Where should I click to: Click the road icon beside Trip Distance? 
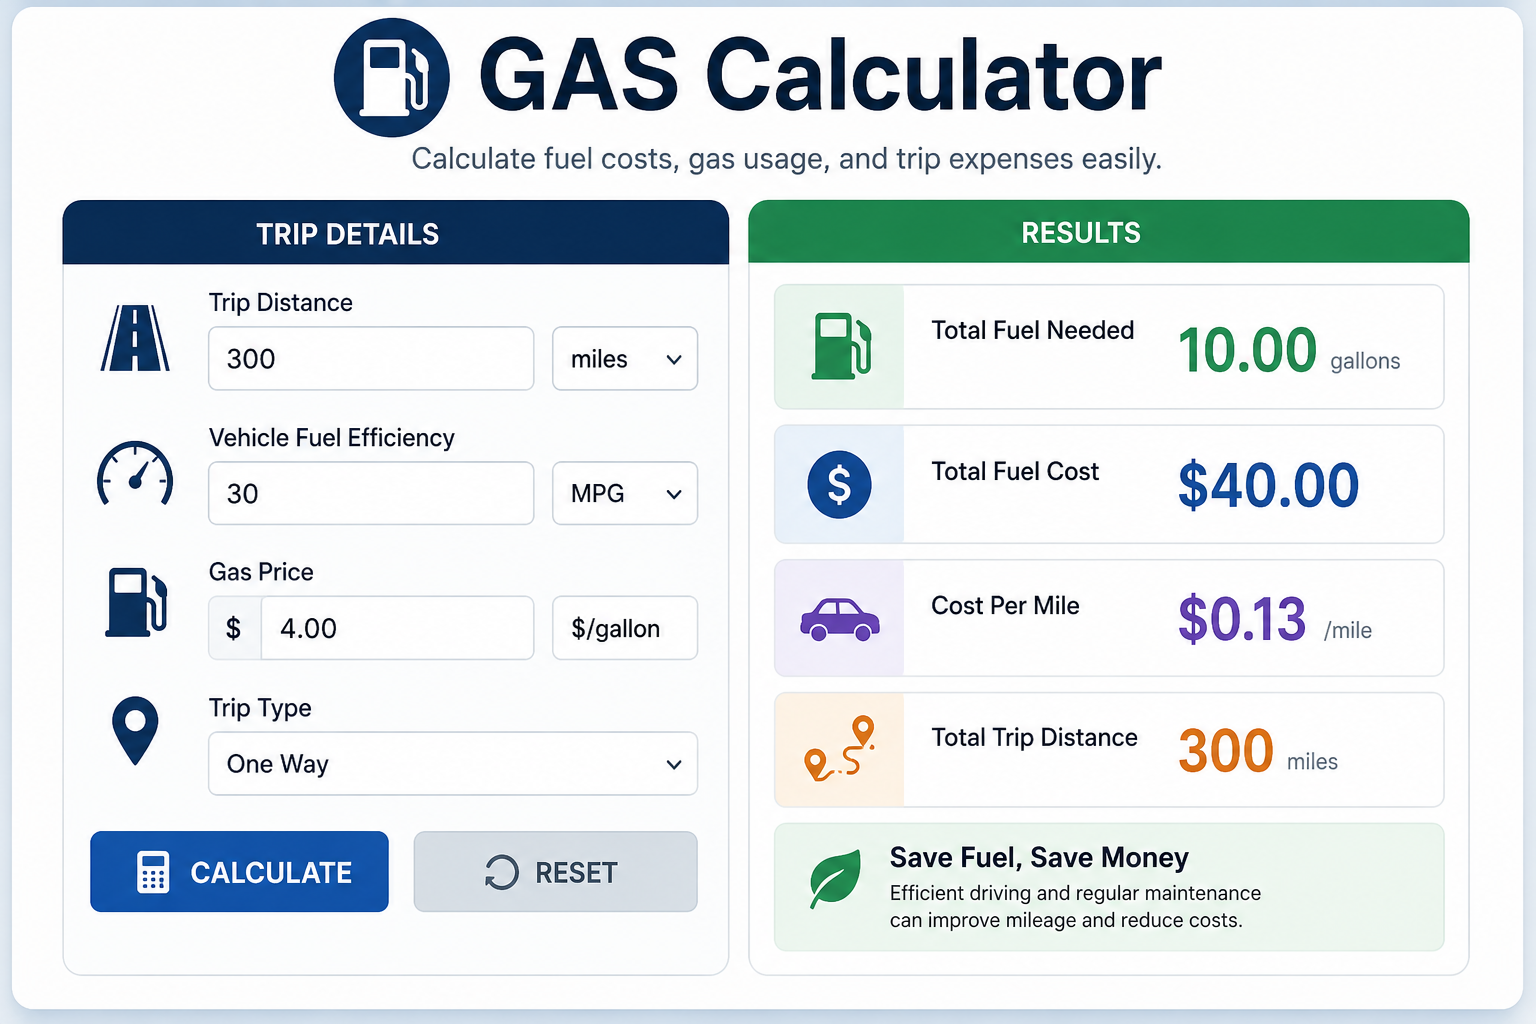click(x=135, y=338)
